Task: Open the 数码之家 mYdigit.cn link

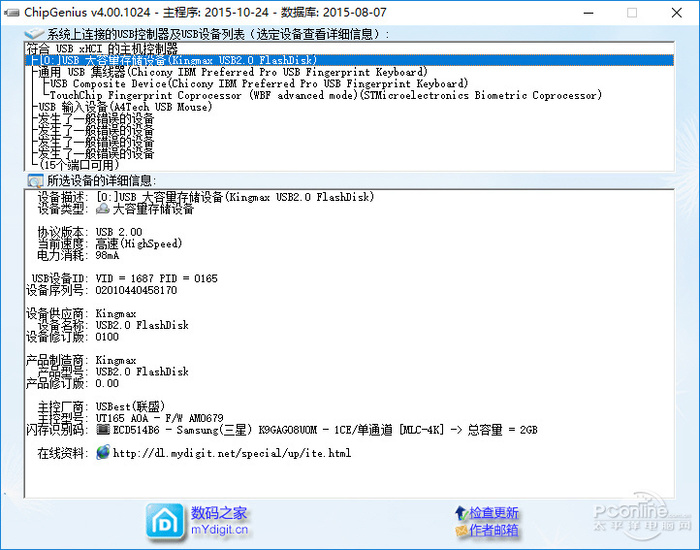Action: click(220, 520)
